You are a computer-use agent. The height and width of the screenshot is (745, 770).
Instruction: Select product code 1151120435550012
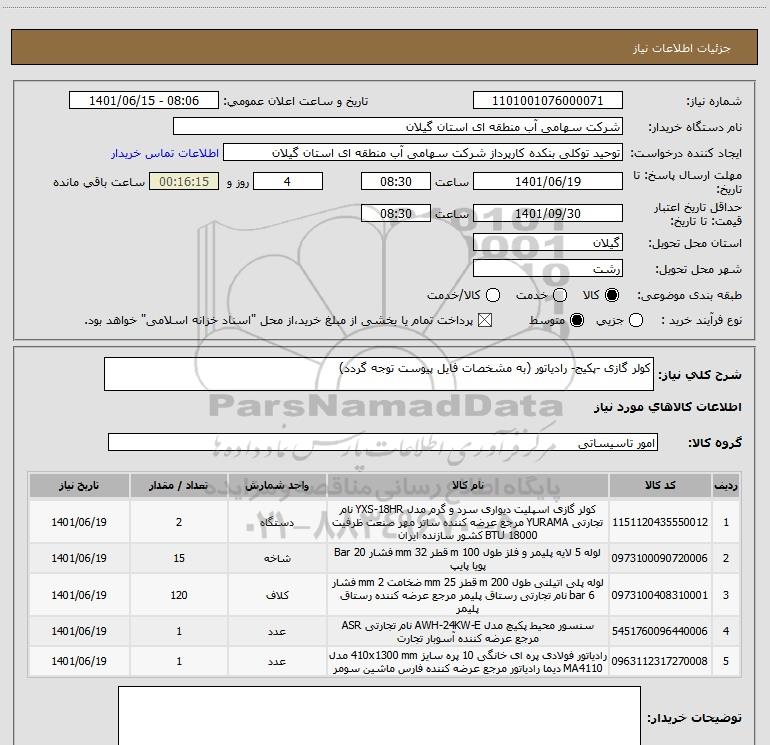point(660,522)
